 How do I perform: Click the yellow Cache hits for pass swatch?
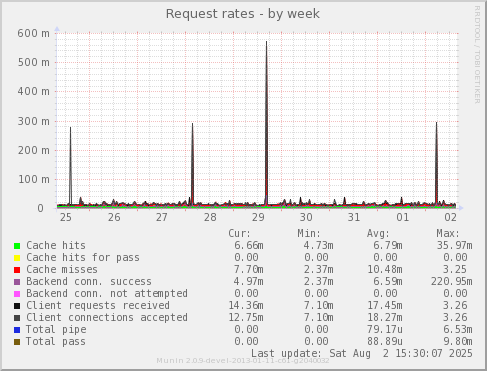17,258
